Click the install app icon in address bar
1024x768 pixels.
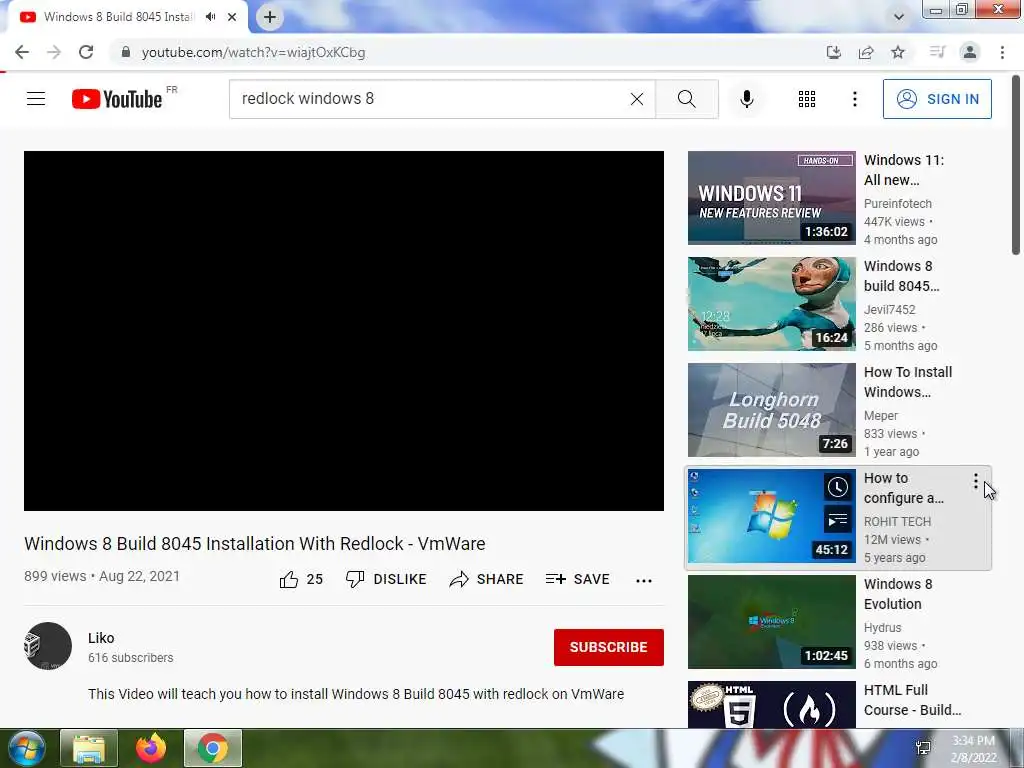coord(834,52)
